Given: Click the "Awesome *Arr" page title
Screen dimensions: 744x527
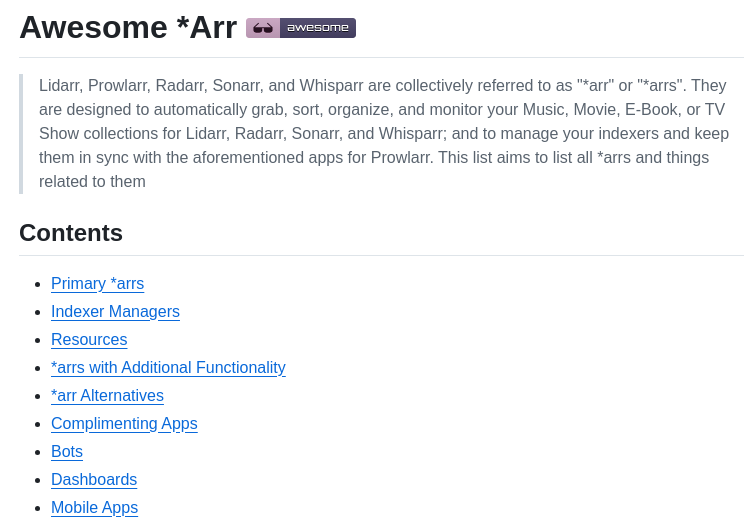Looking at the screenshot, I should (x=128, y=28).
